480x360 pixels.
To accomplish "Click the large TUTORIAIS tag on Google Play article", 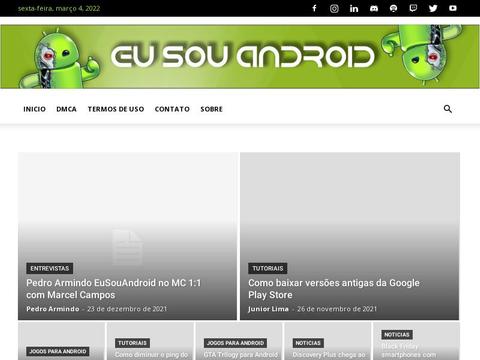I will [268, 268].
